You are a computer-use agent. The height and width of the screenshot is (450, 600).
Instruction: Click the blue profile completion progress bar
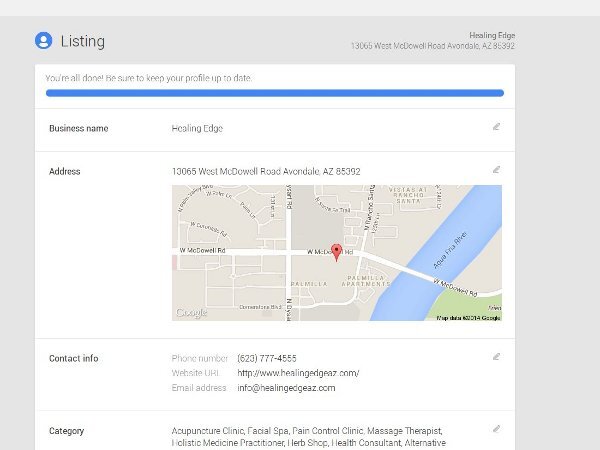click(x=275, y=93)
